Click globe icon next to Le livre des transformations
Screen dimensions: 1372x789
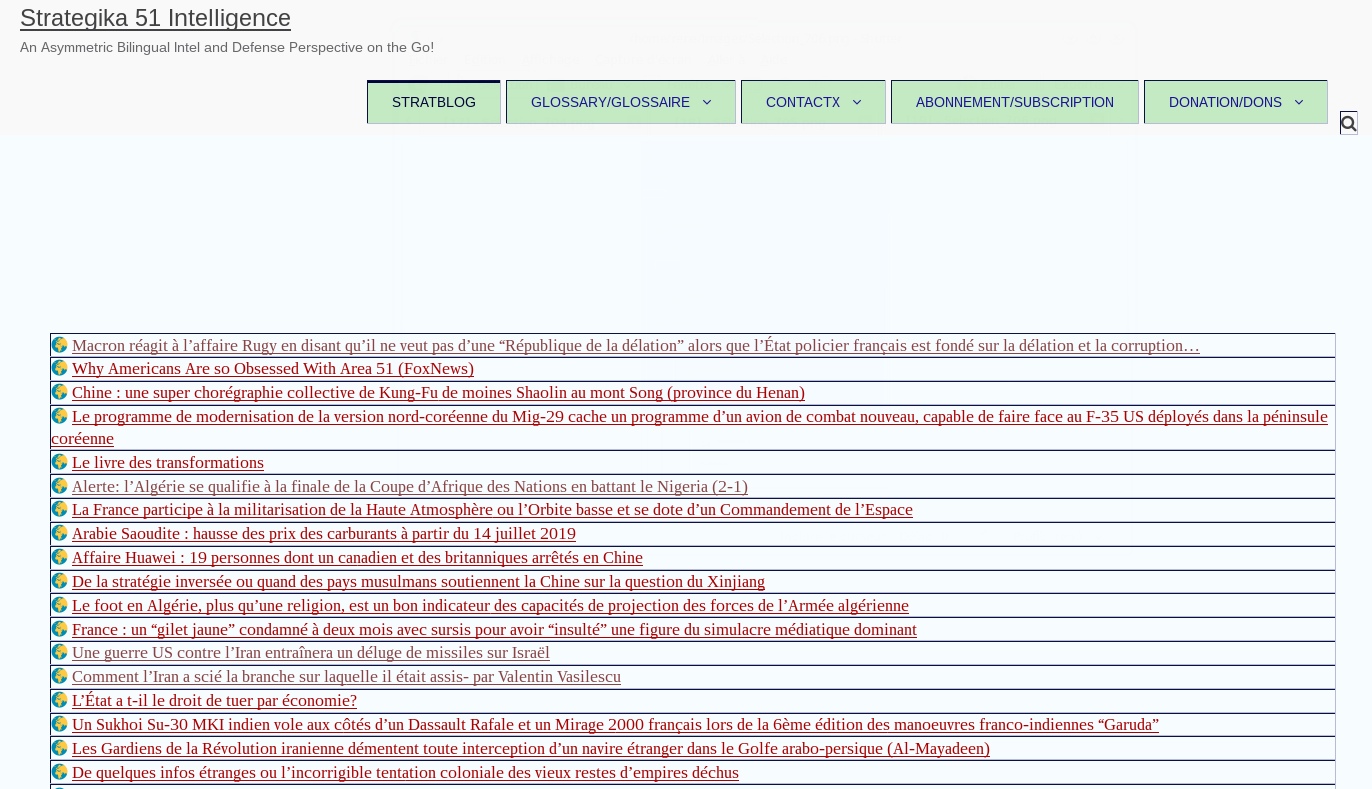(x=60, y=462)
